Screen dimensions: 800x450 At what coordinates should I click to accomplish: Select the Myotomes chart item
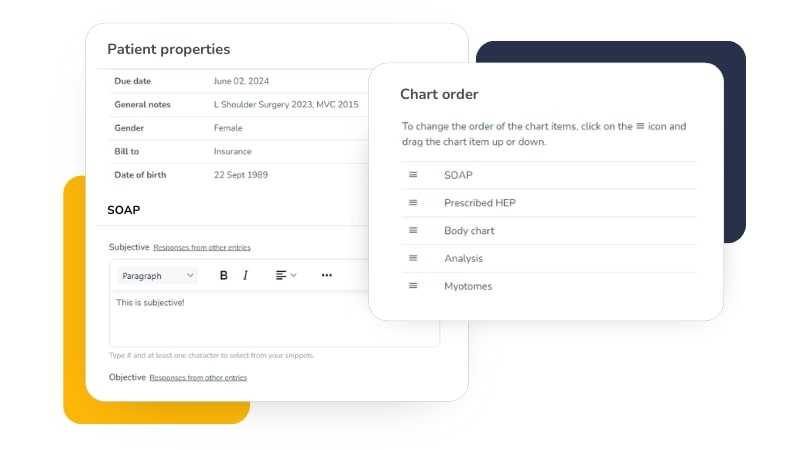click(468, 286)
